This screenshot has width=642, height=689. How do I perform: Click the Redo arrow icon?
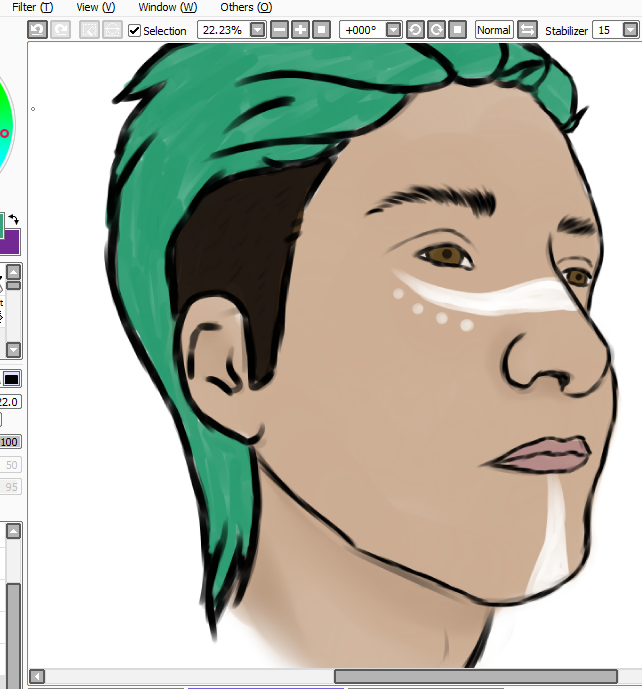click(x=61, y=30)
